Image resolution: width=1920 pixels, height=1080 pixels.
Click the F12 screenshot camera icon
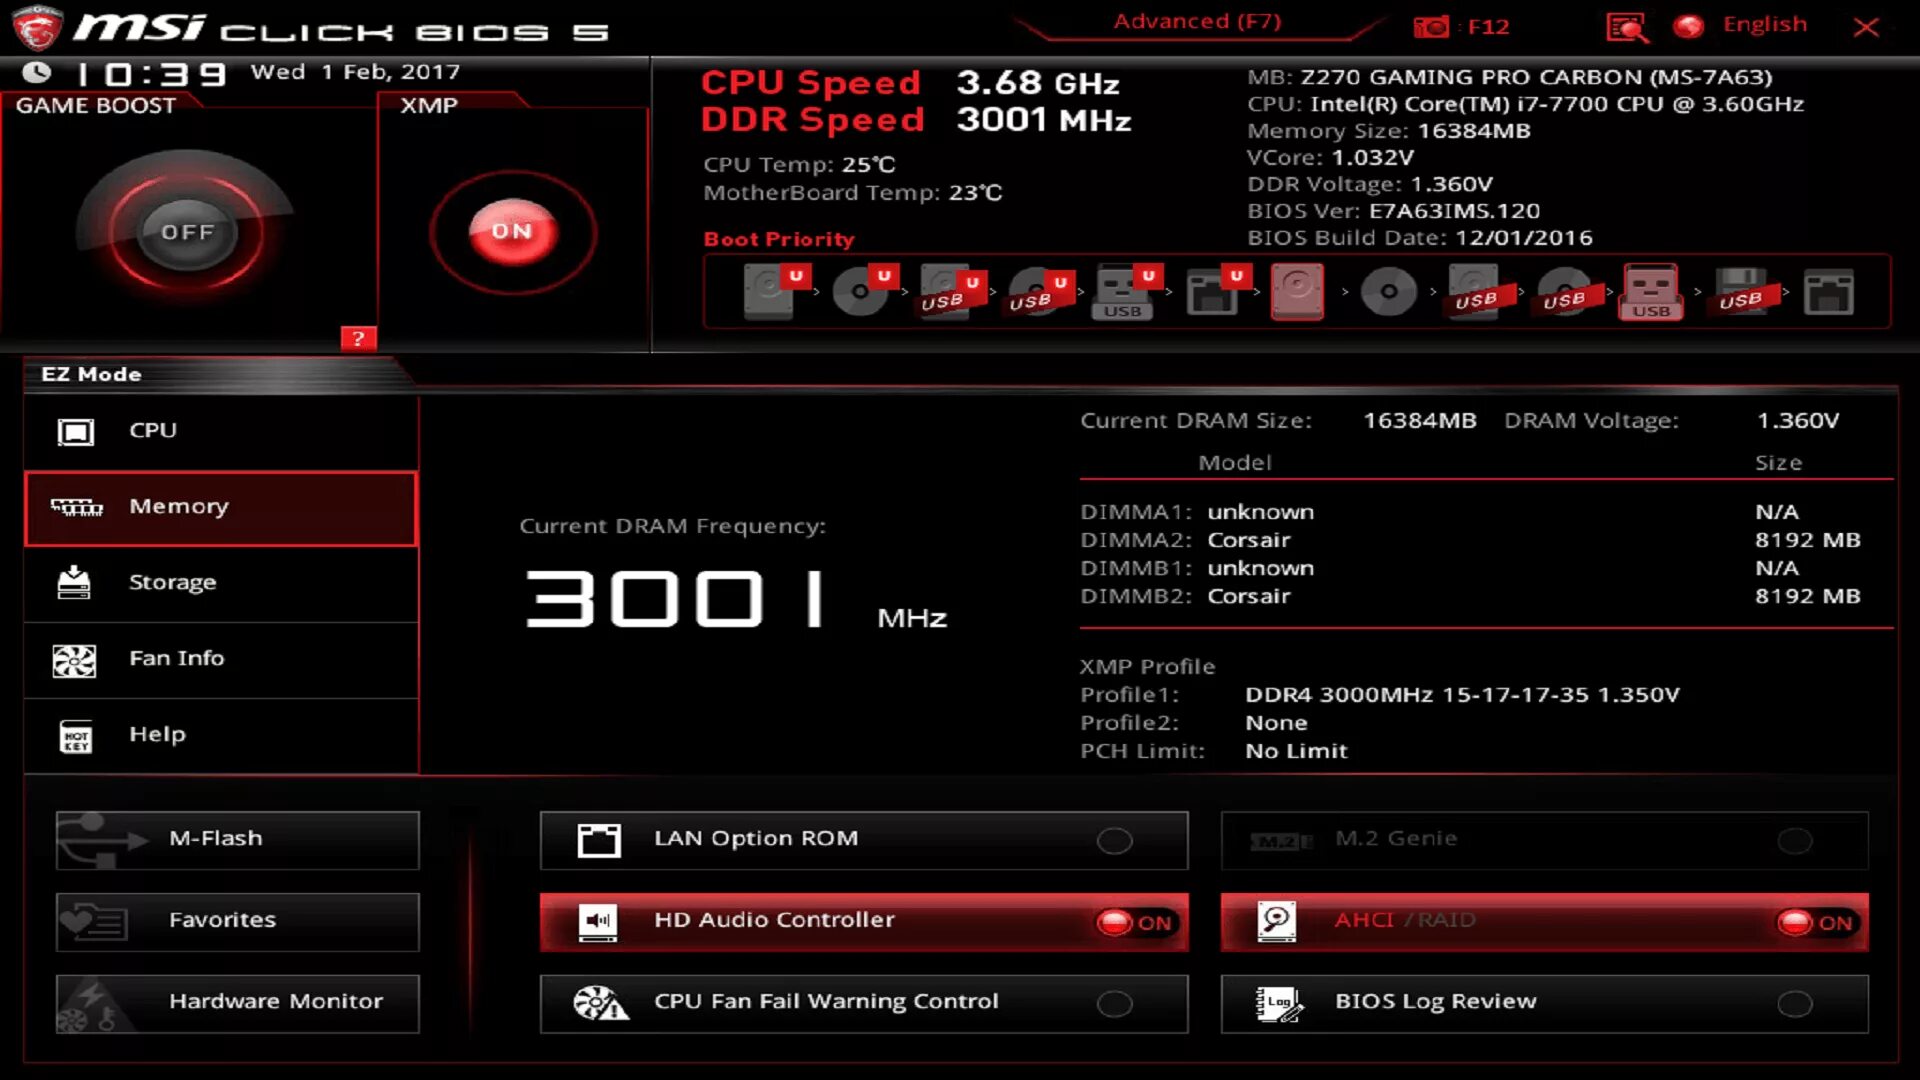[1431, 27]
